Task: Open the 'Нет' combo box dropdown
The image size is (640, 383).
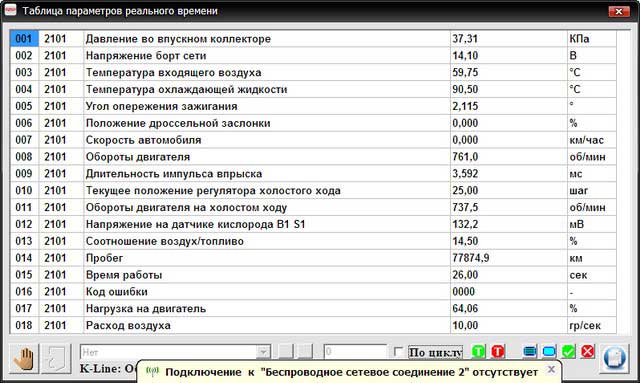Action: pos(263,352)
